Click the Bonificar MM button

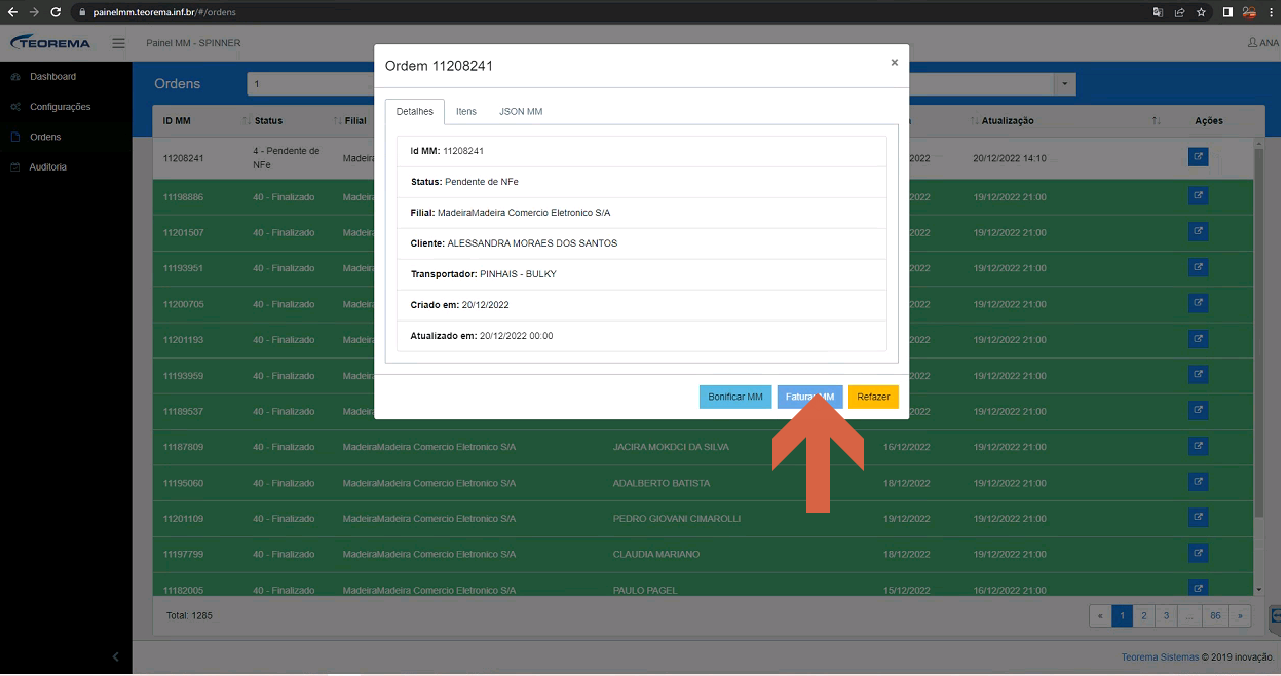point(735,397)
